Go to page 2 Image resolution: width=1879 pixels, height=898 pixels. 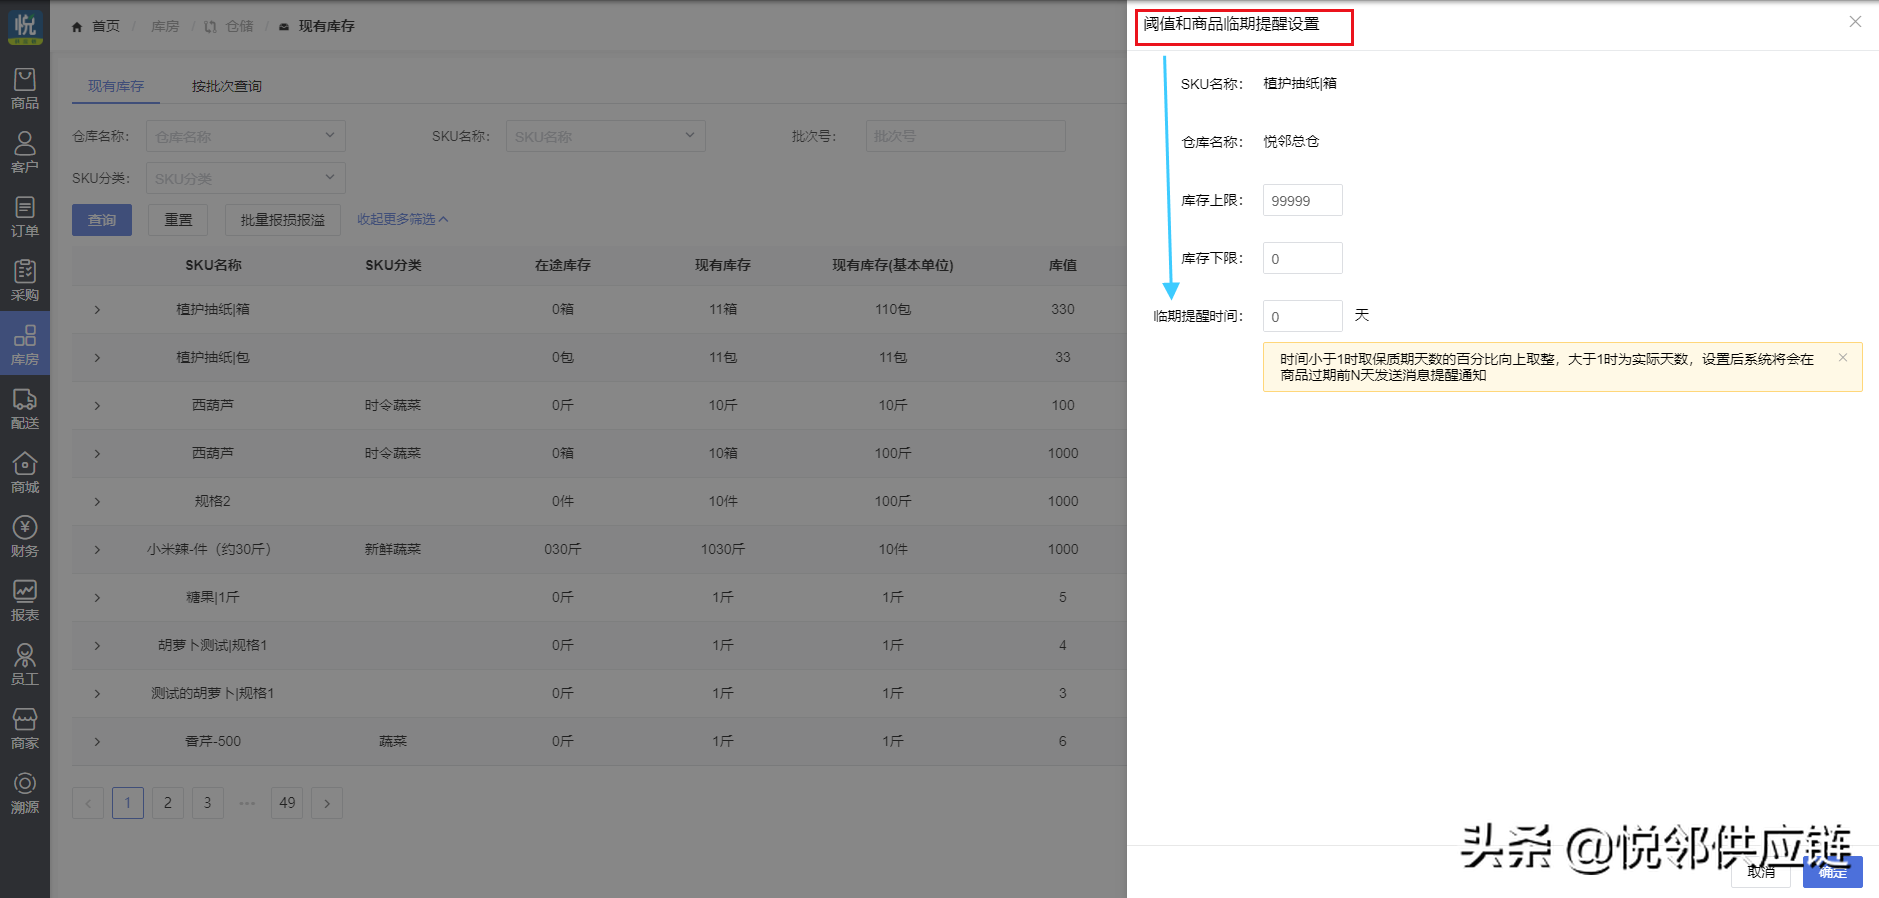tap(168, 803)
